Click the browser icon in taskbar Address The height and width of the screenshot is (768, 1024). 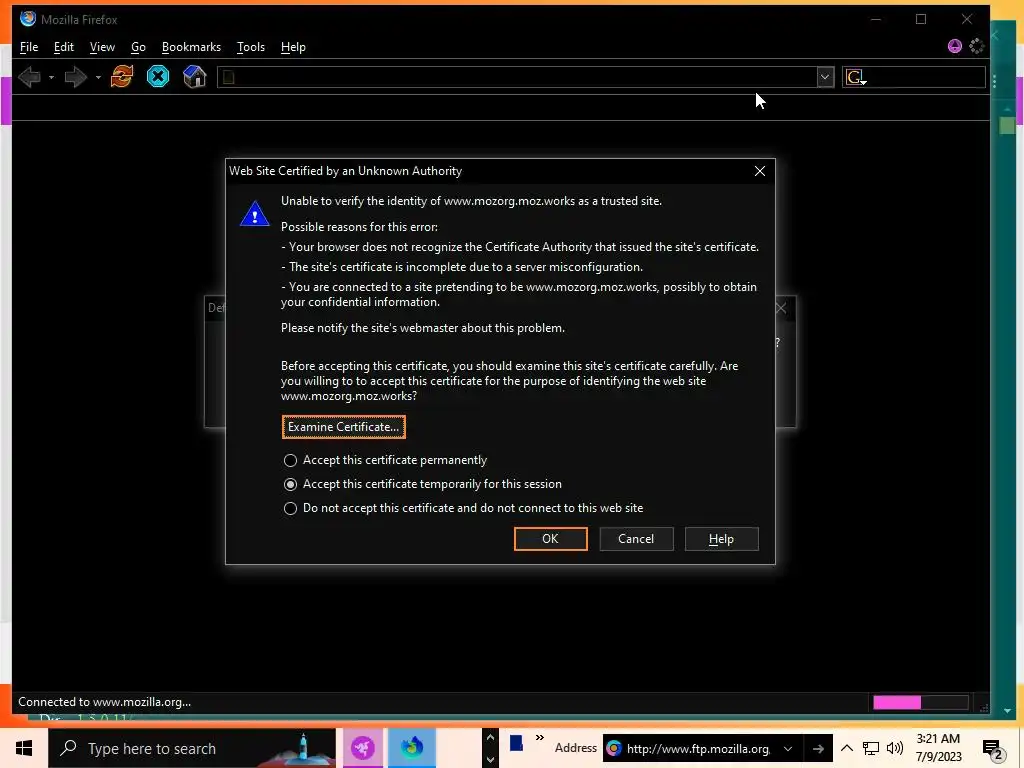click(613, 748)
